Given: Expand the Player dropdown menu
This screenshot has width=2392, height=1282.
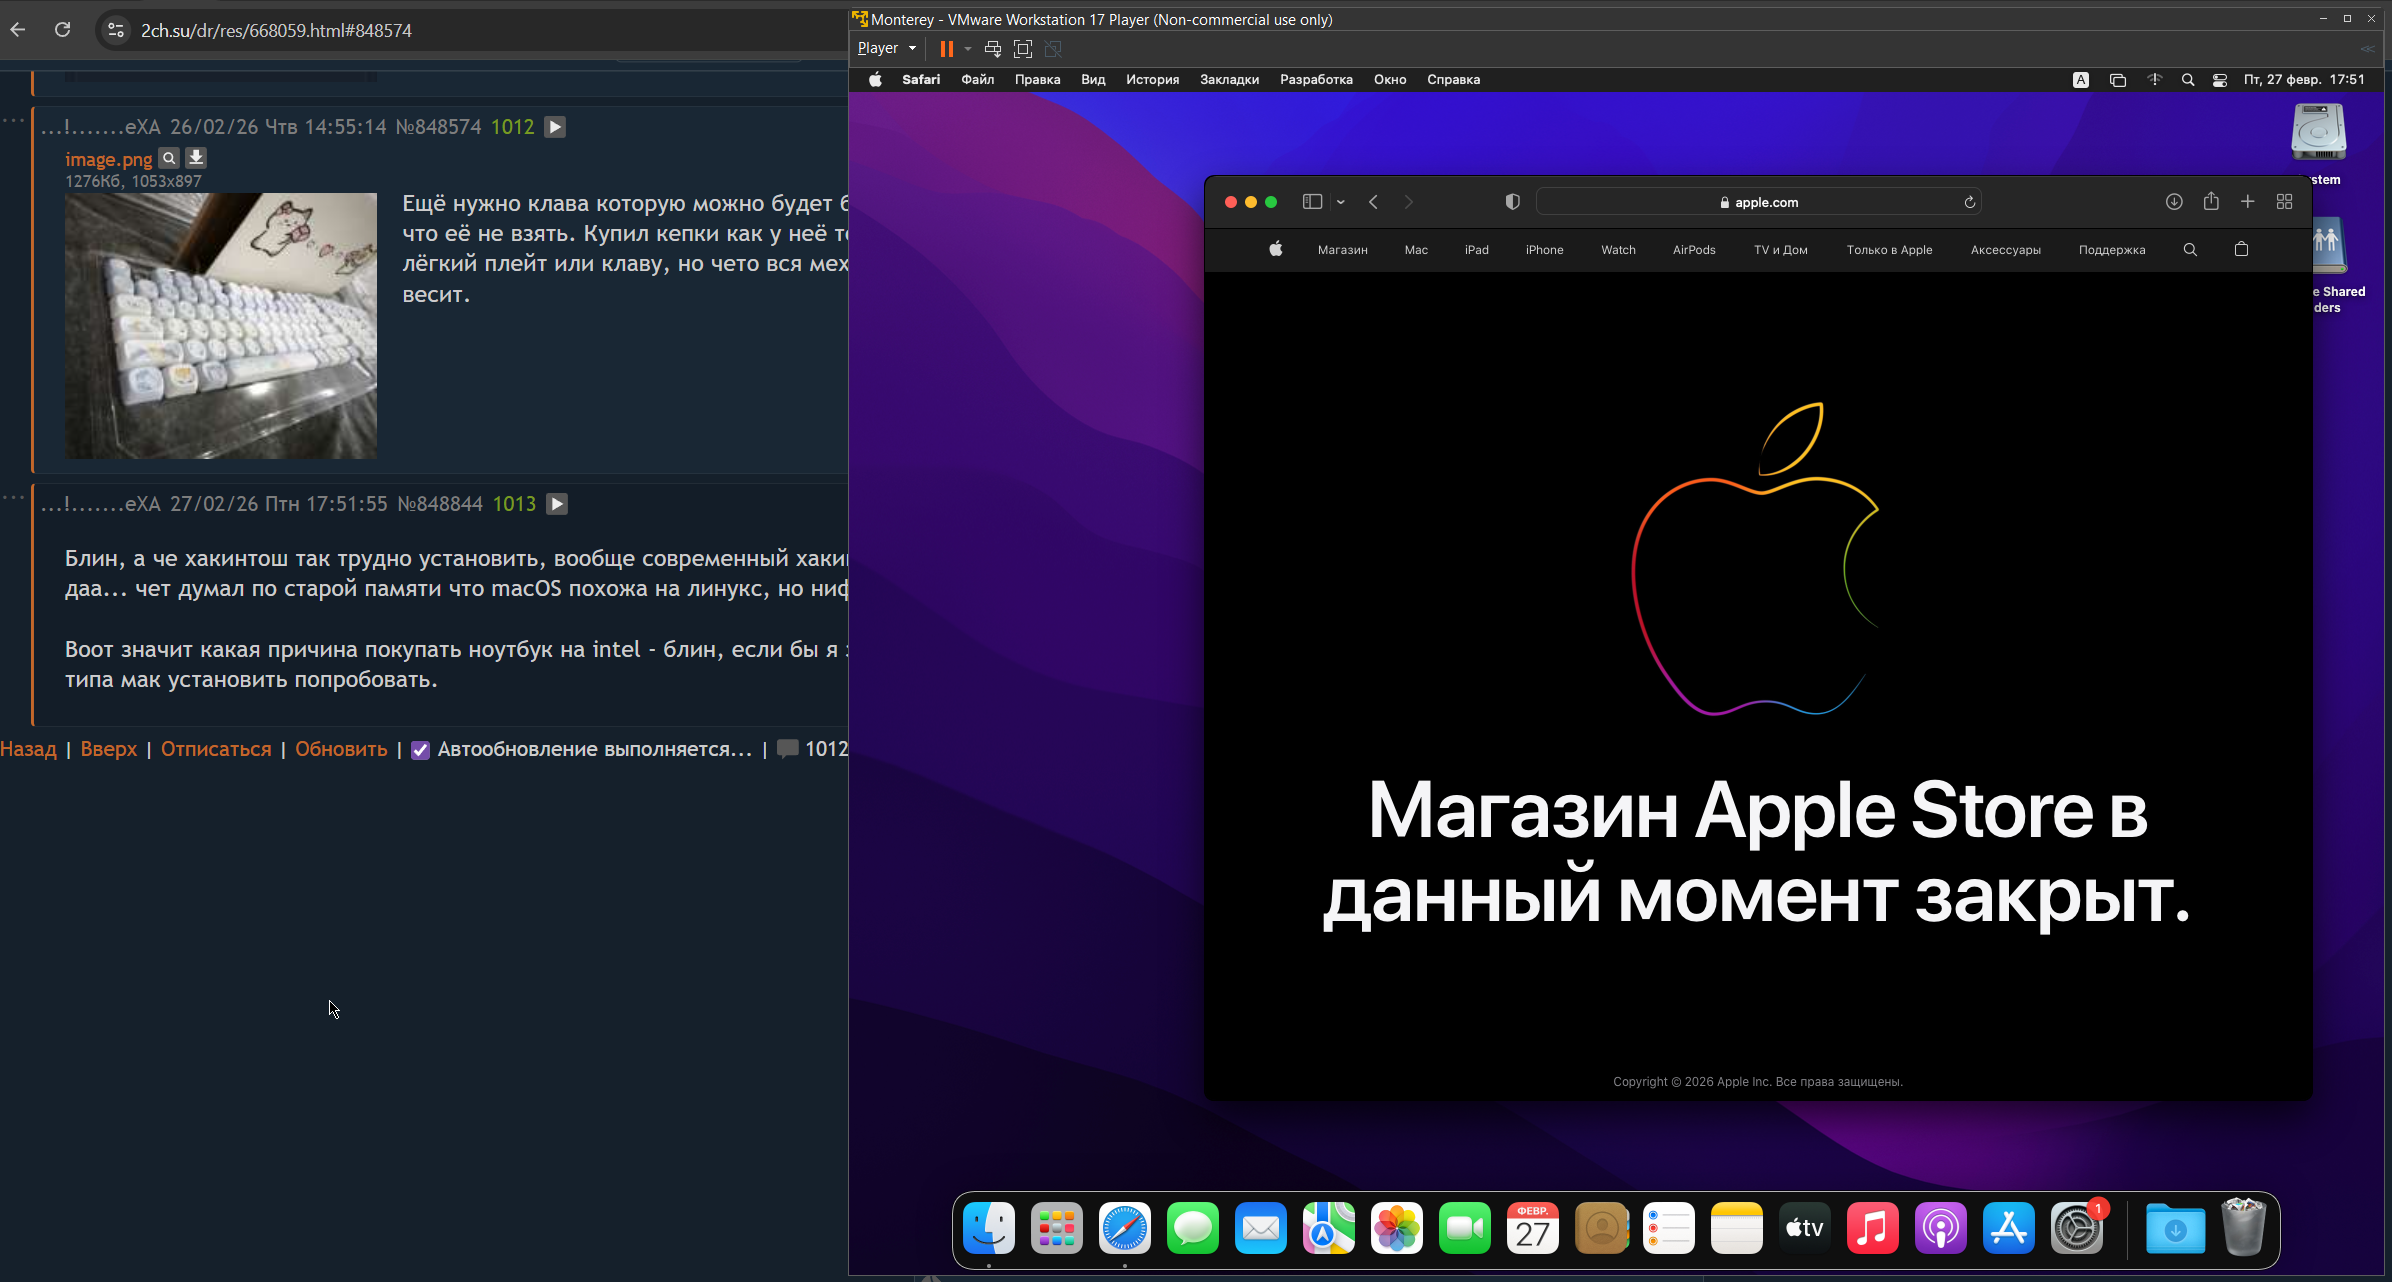Looking at the screenshot, I should pos(887,48).
